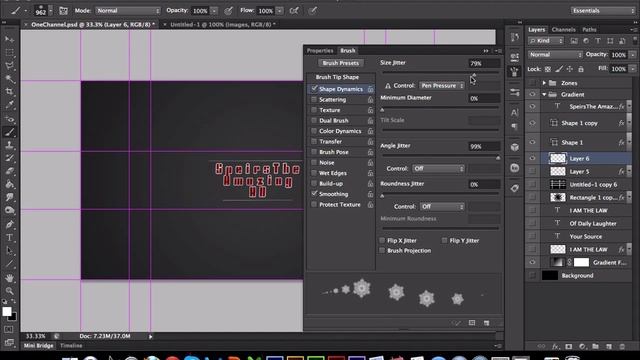Enable Dual Brush checkbox
640x360 pixels.
[314, 120]
